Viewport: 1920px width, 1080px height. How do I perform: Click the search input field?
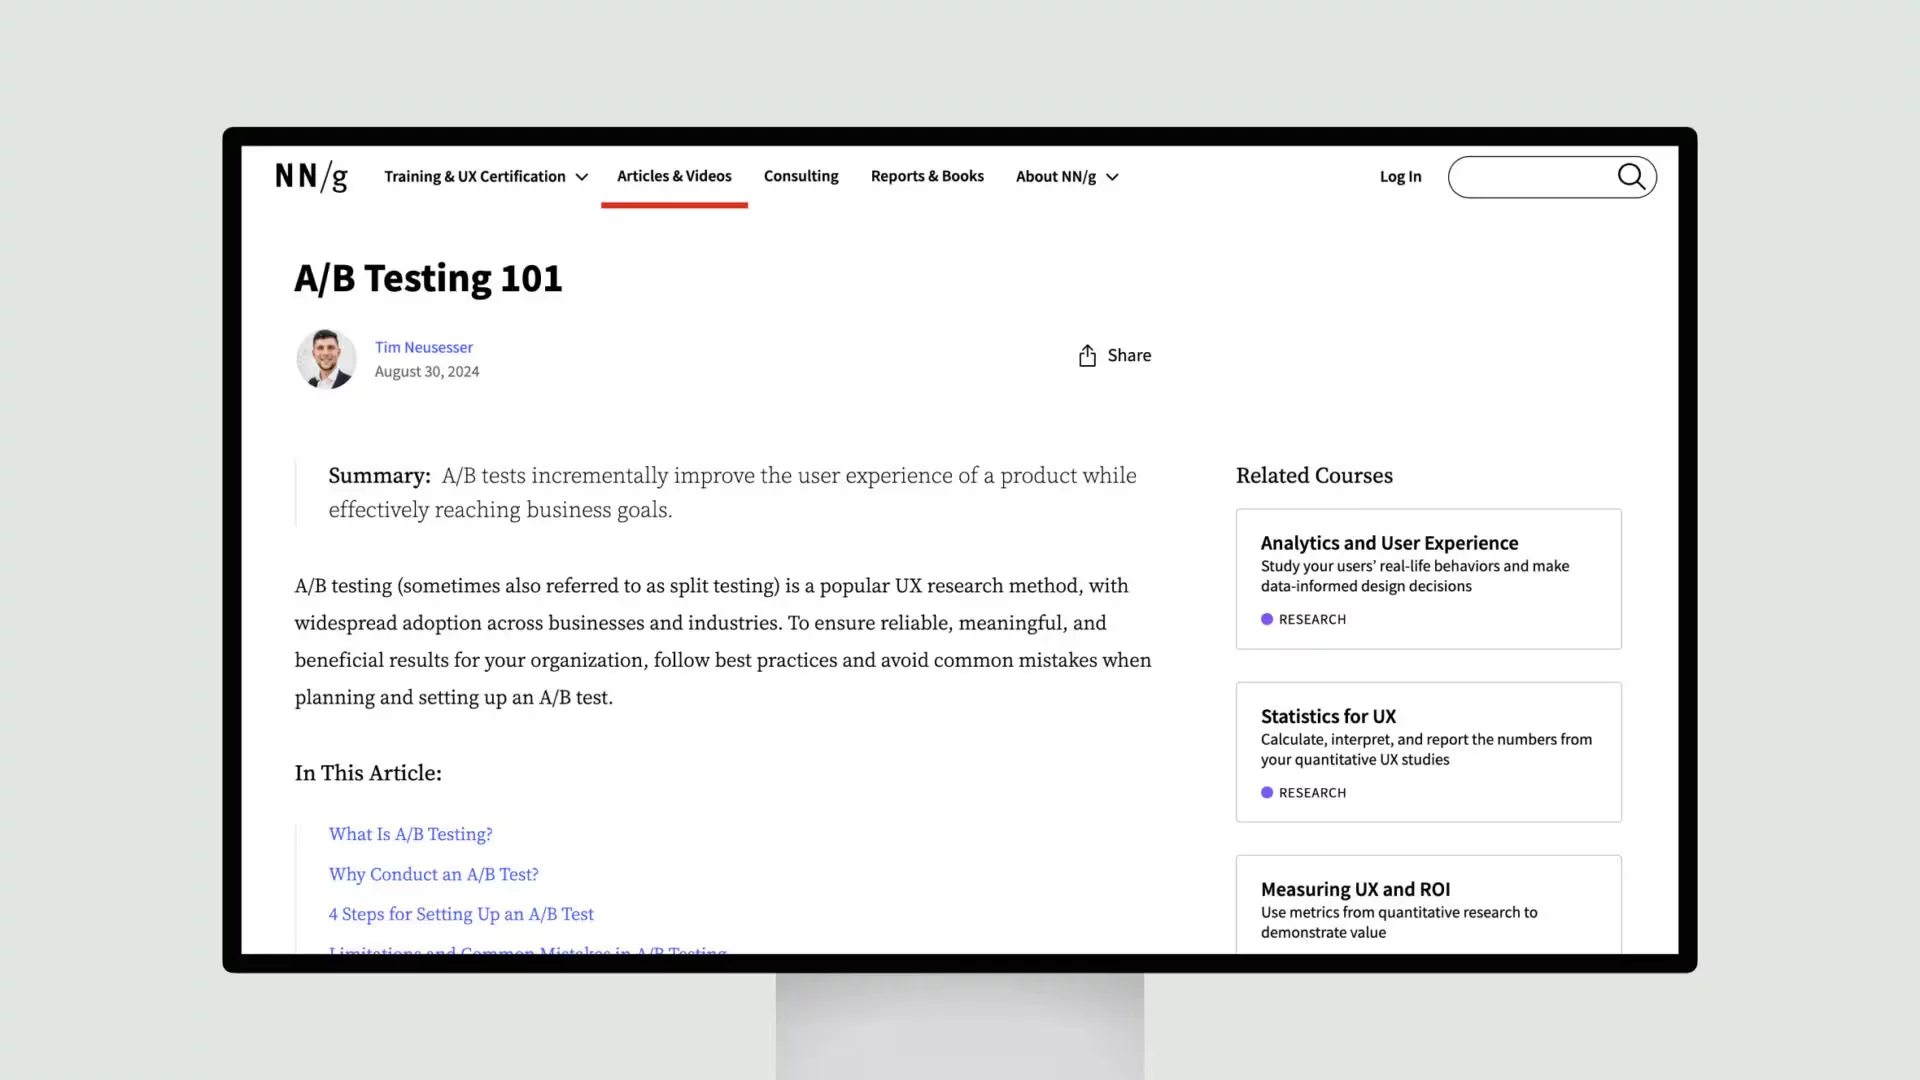[1551, 177]
